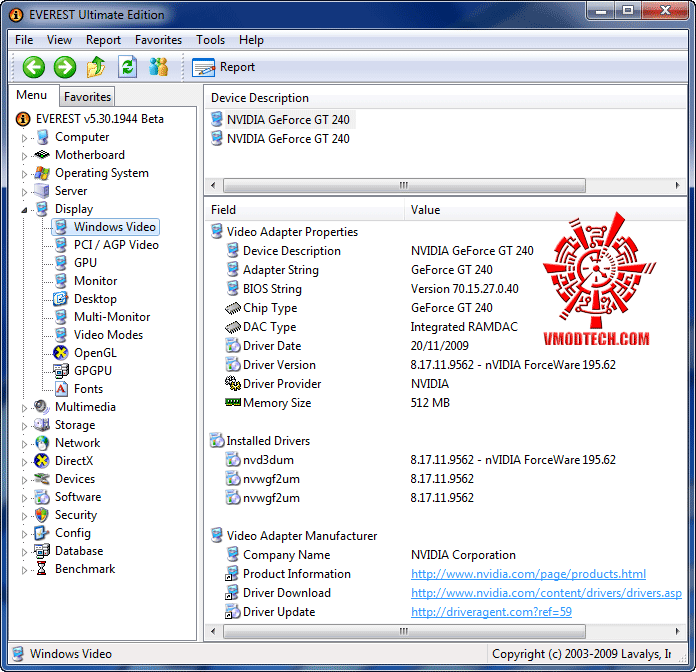This screenshot has height=672, width=696.
Task: Select the Driver Version field row
Action: 420,365
